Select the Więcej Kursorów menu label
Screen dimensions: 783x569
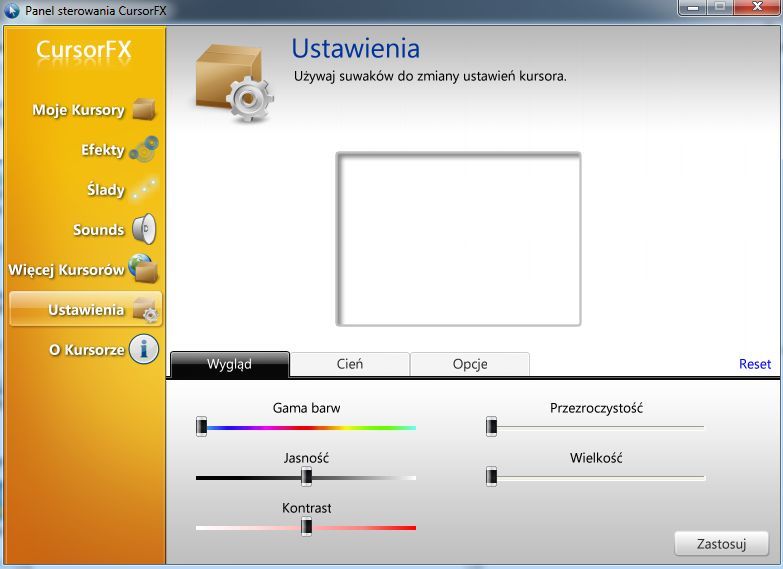click(x=66, y=270)
